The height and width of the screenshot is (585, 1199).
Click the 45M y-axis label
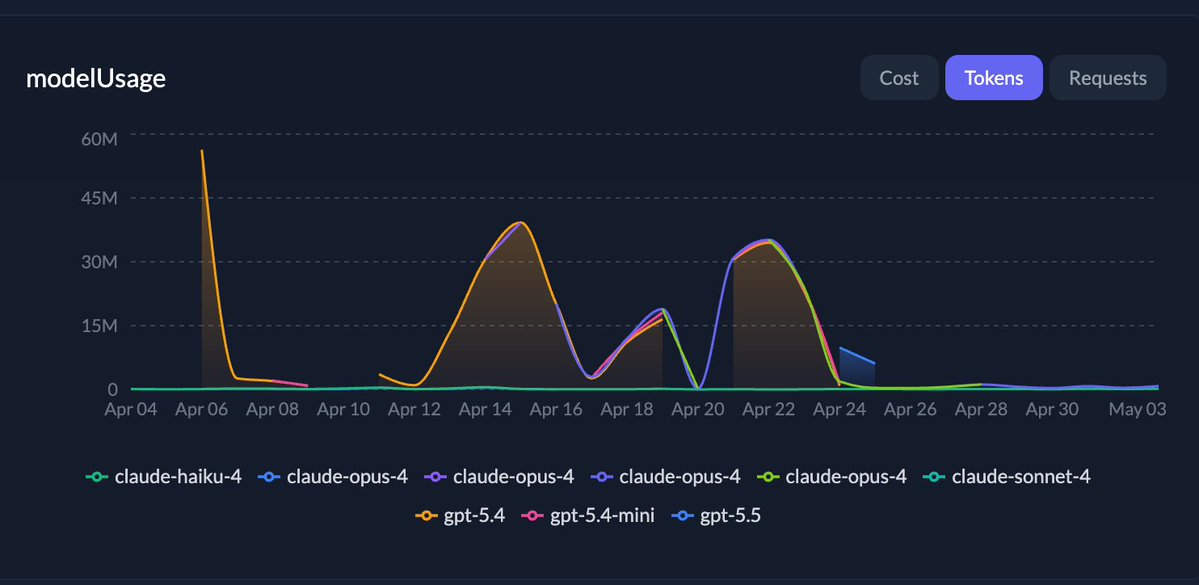[x=98, y=198]
